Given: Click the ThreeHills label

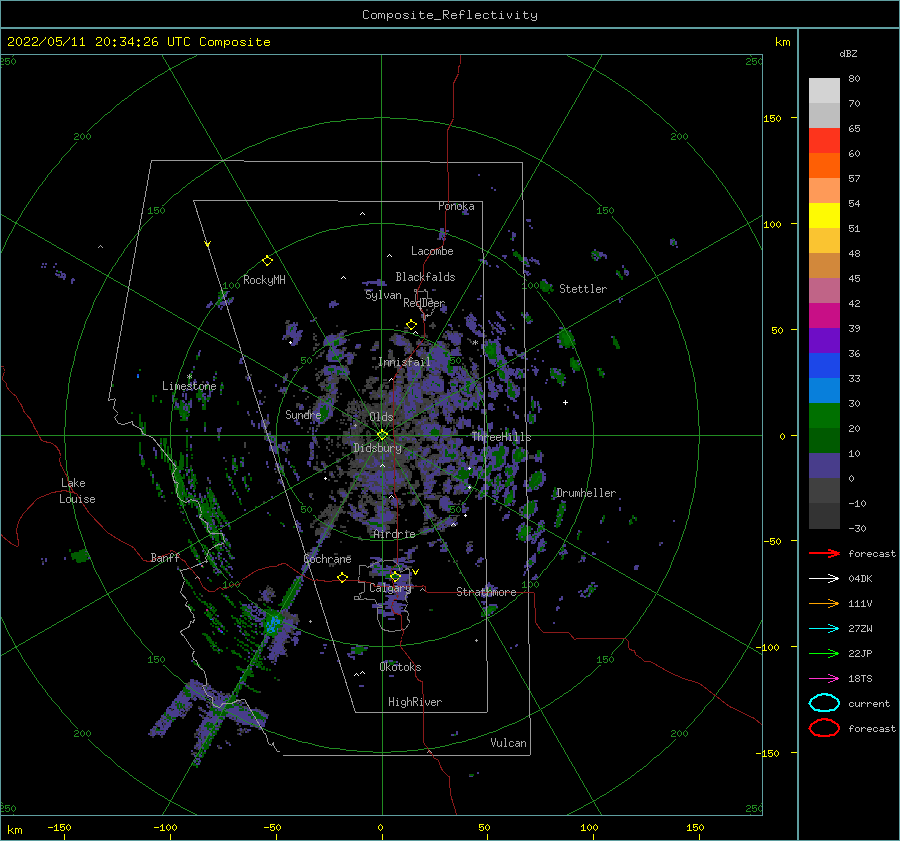Looking at the screenshot, I should 501,437.
